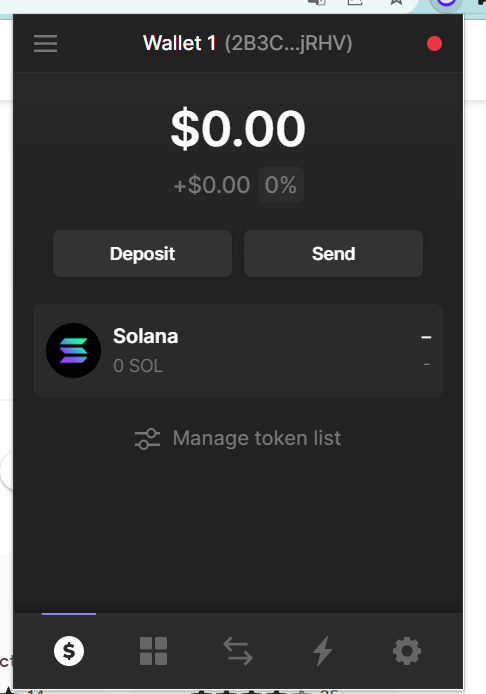Open the hamburger menu in wallet header
This screenshot has width=486, height=694.
[x=46, y=43]
